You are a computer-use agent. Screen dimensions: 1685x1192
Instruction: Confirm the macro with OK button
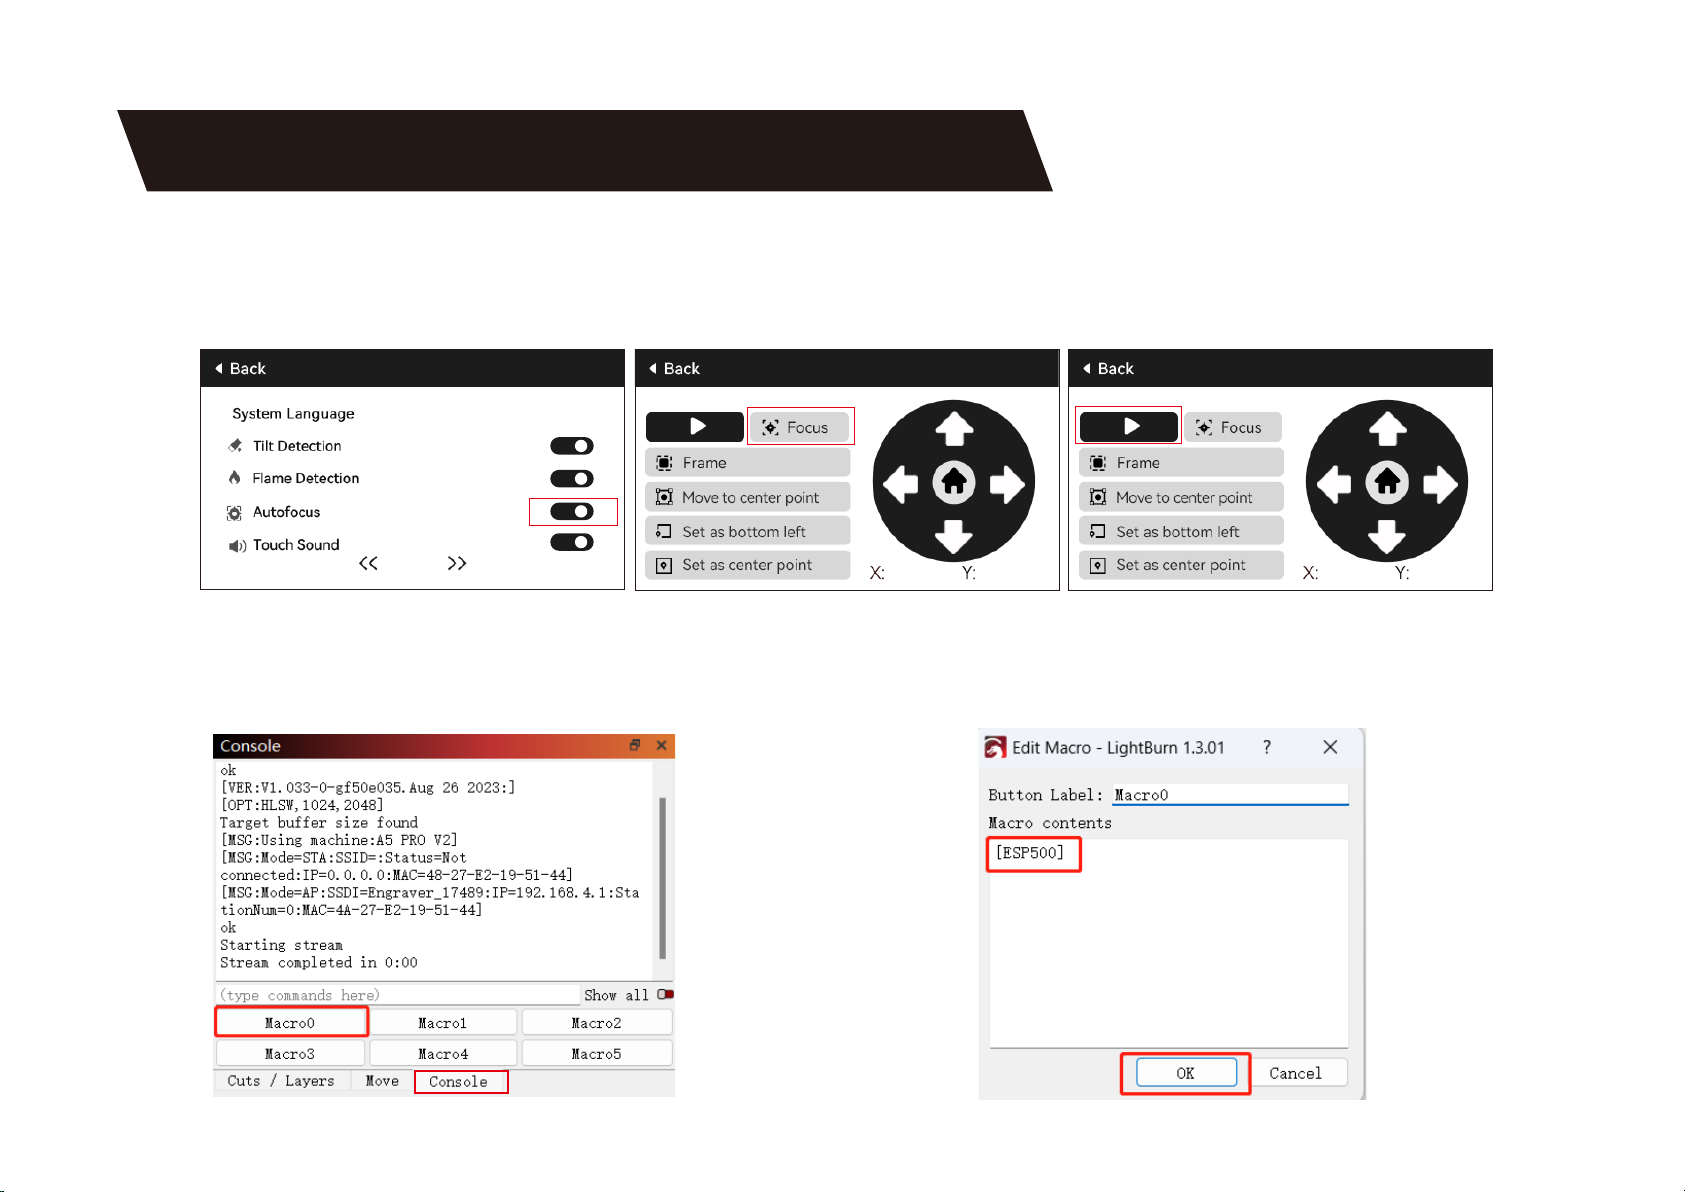click(x=1185, y=1073)
